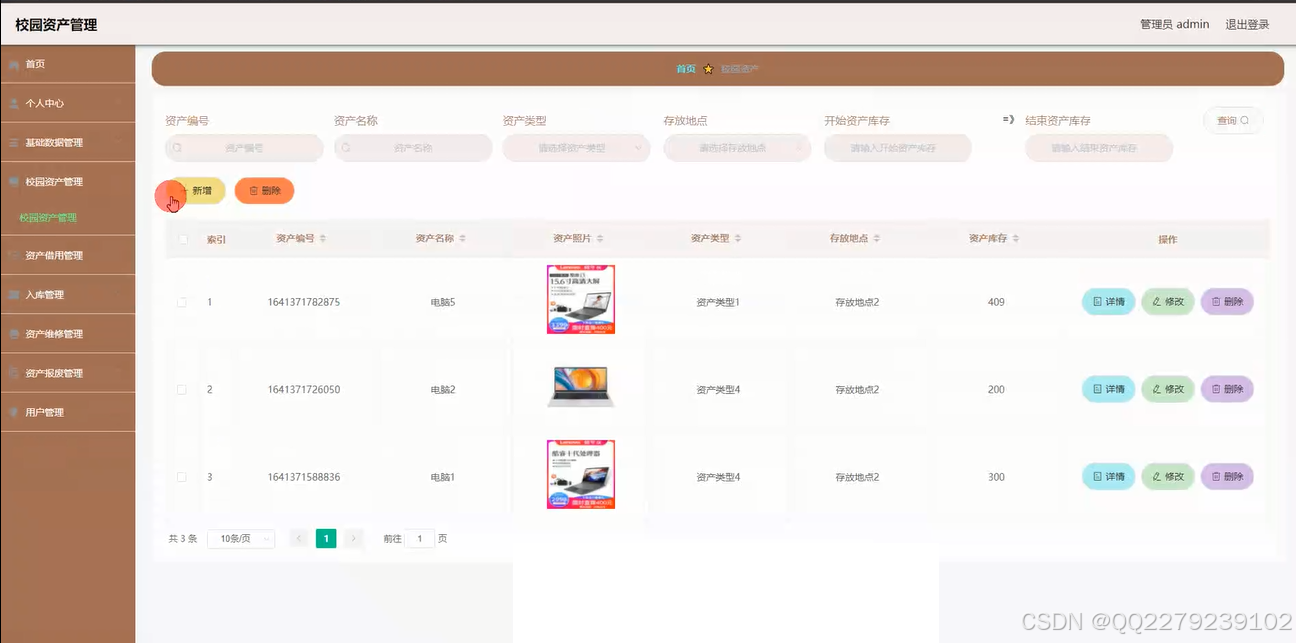Check the select-all checkbox in table header
This screenshot has width=1296, height=643.
181,238
